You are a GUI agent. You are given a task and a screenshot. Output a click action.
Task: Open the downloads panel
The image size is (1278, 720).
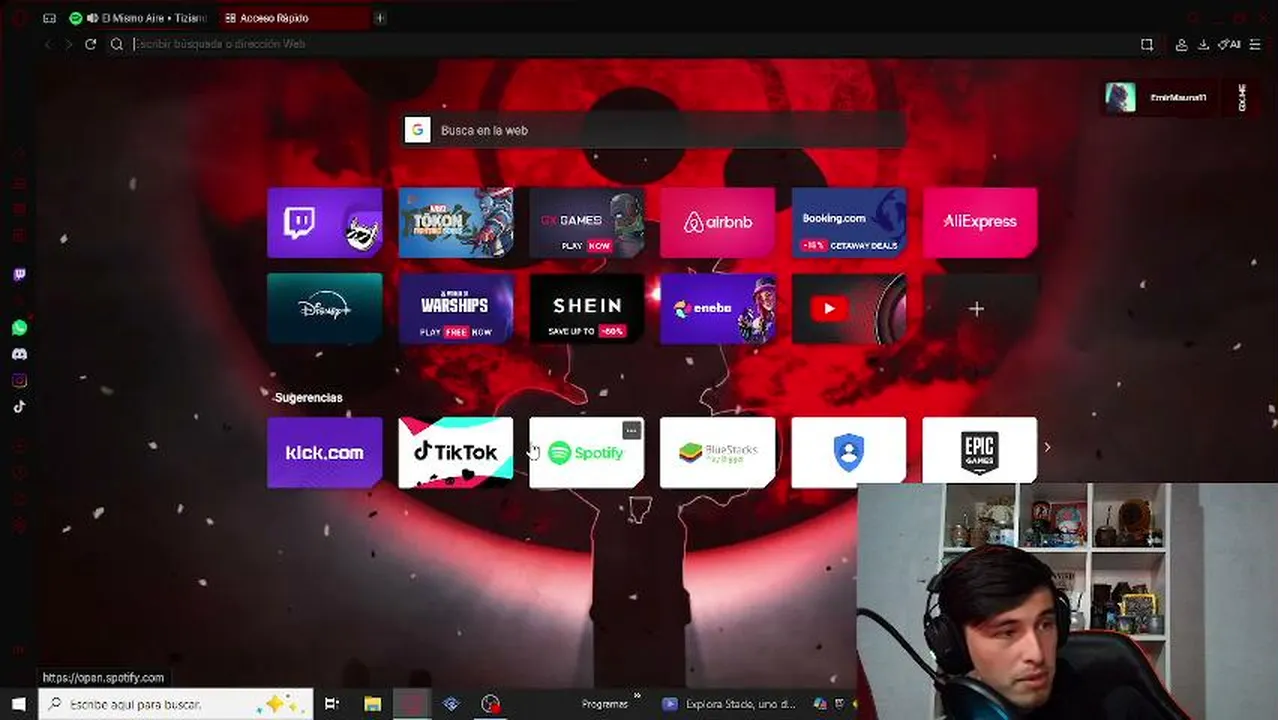coord(1203,44)
